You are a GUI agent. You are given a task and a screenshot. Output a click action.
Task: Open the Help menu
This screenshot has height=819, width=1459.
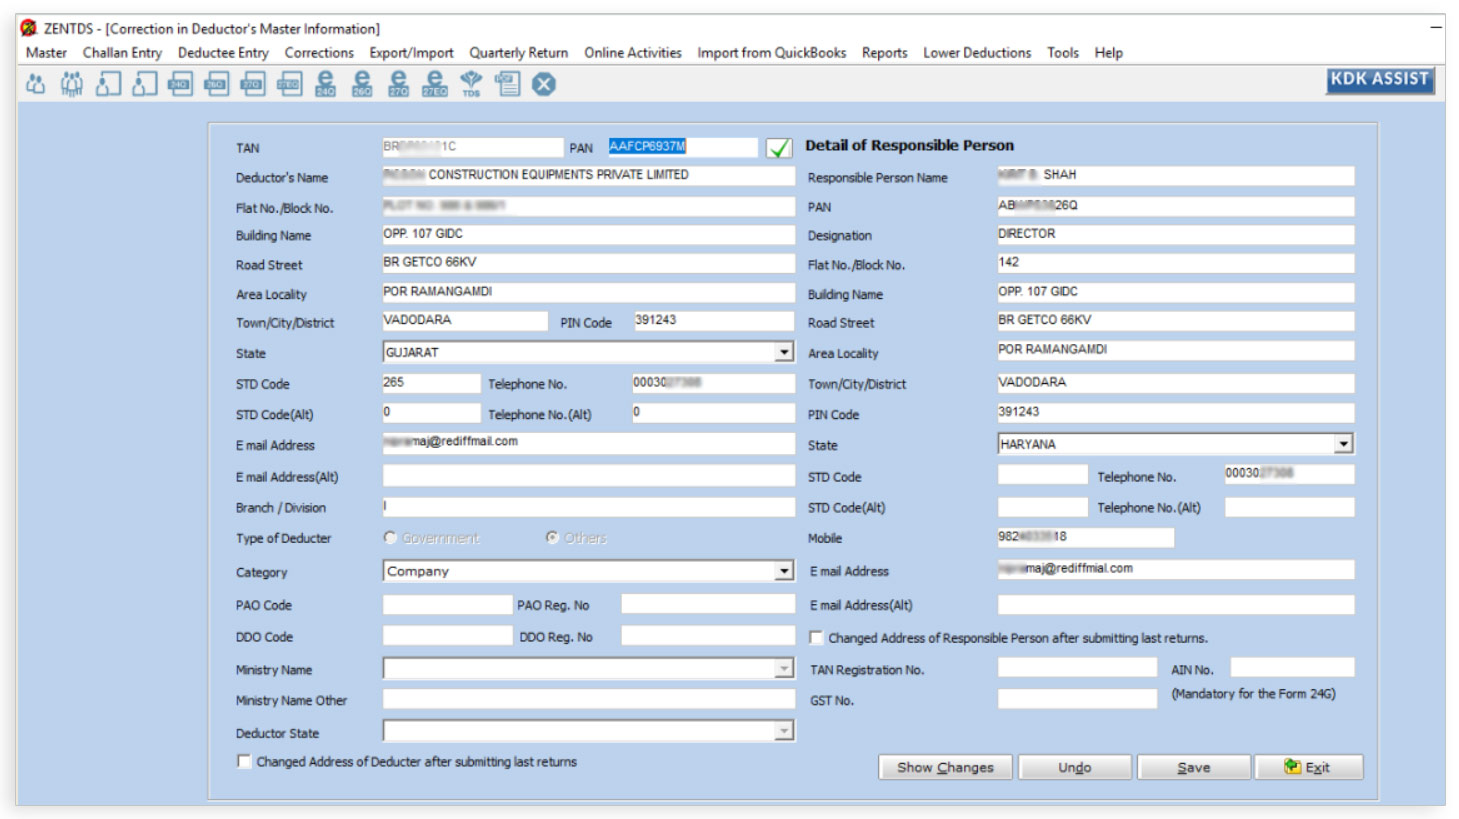tap(1108, 53)
